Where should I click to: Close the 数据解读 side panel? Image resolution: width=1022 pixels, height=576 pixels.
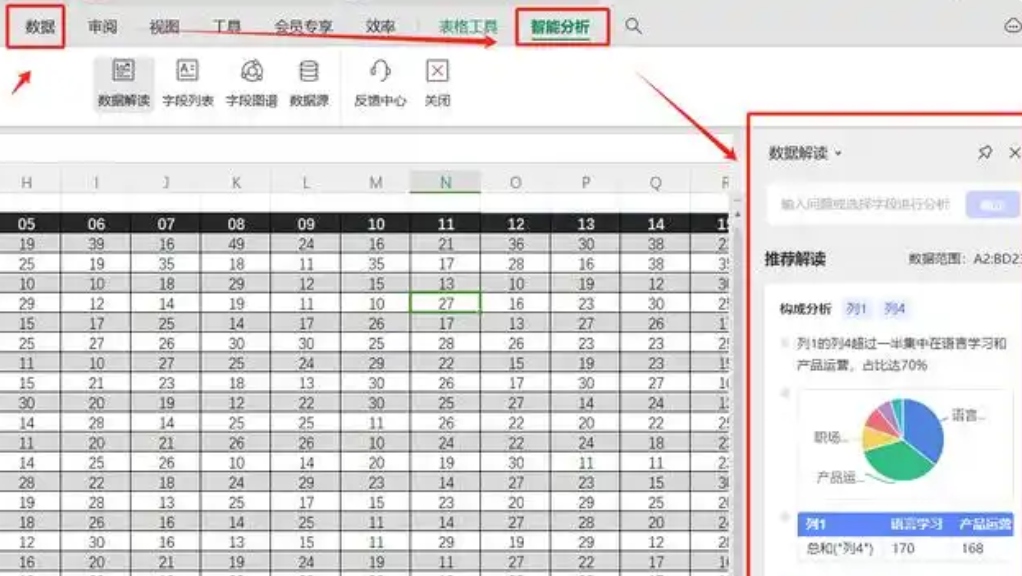coord(1014,153)
